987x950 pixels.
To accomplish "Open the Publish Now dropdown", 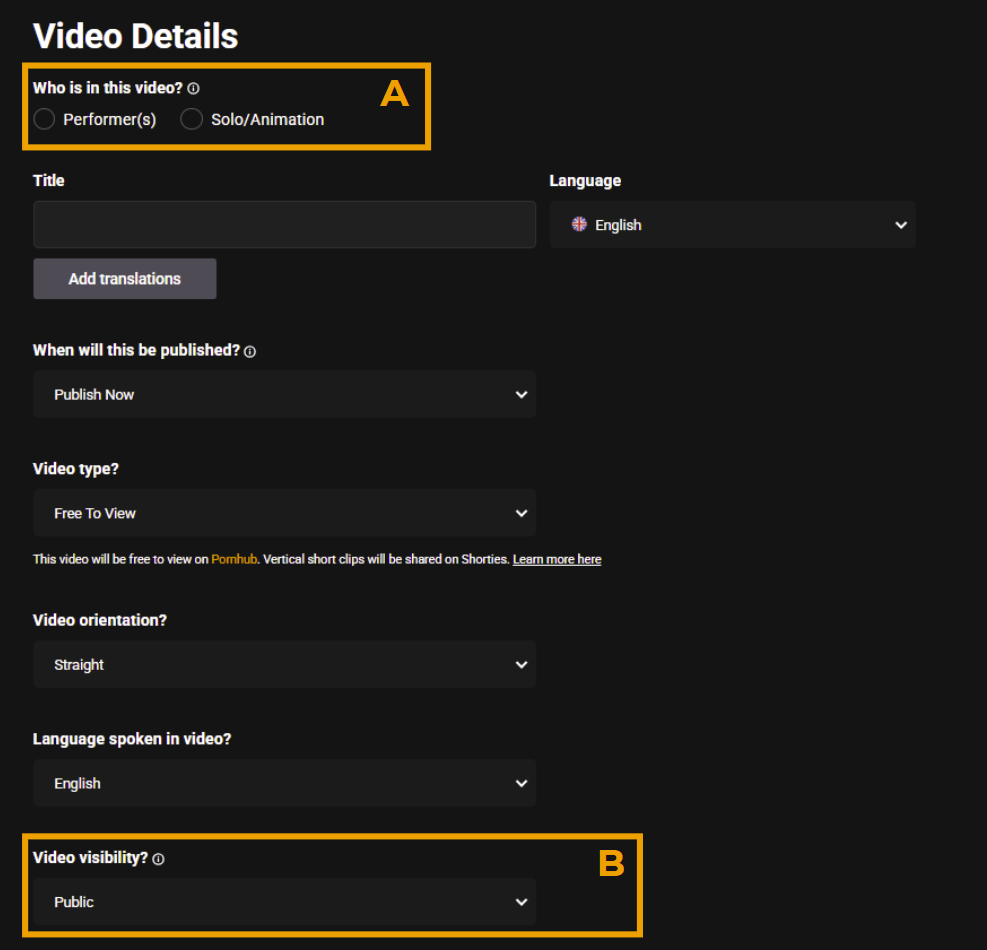I will [285, 395].
